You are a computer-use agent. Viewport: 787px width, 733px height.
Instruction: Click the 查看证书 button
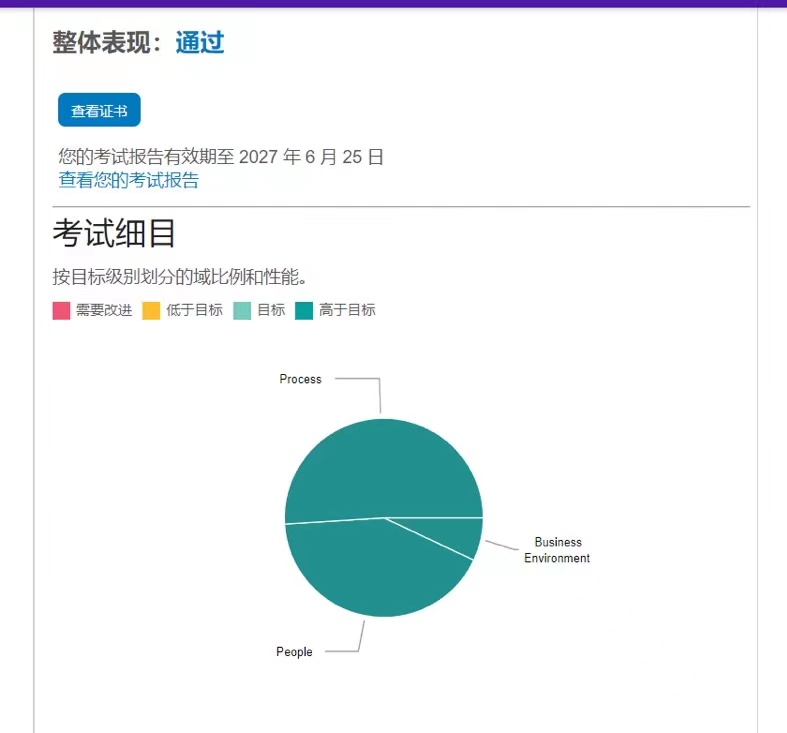pyautogui.click(x=99, y=110)
